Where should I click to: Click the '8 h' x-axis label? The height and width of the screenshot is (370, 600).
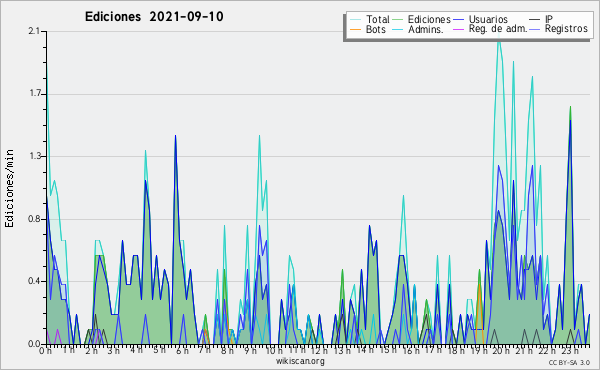[227, 350]
